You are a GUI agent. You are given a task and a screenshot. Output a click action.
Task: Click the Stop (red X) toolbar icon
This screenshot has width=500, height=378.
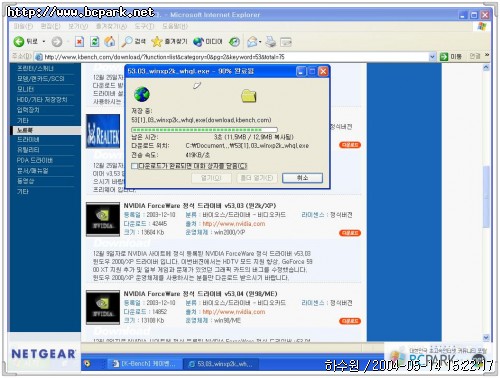[79, 42]
